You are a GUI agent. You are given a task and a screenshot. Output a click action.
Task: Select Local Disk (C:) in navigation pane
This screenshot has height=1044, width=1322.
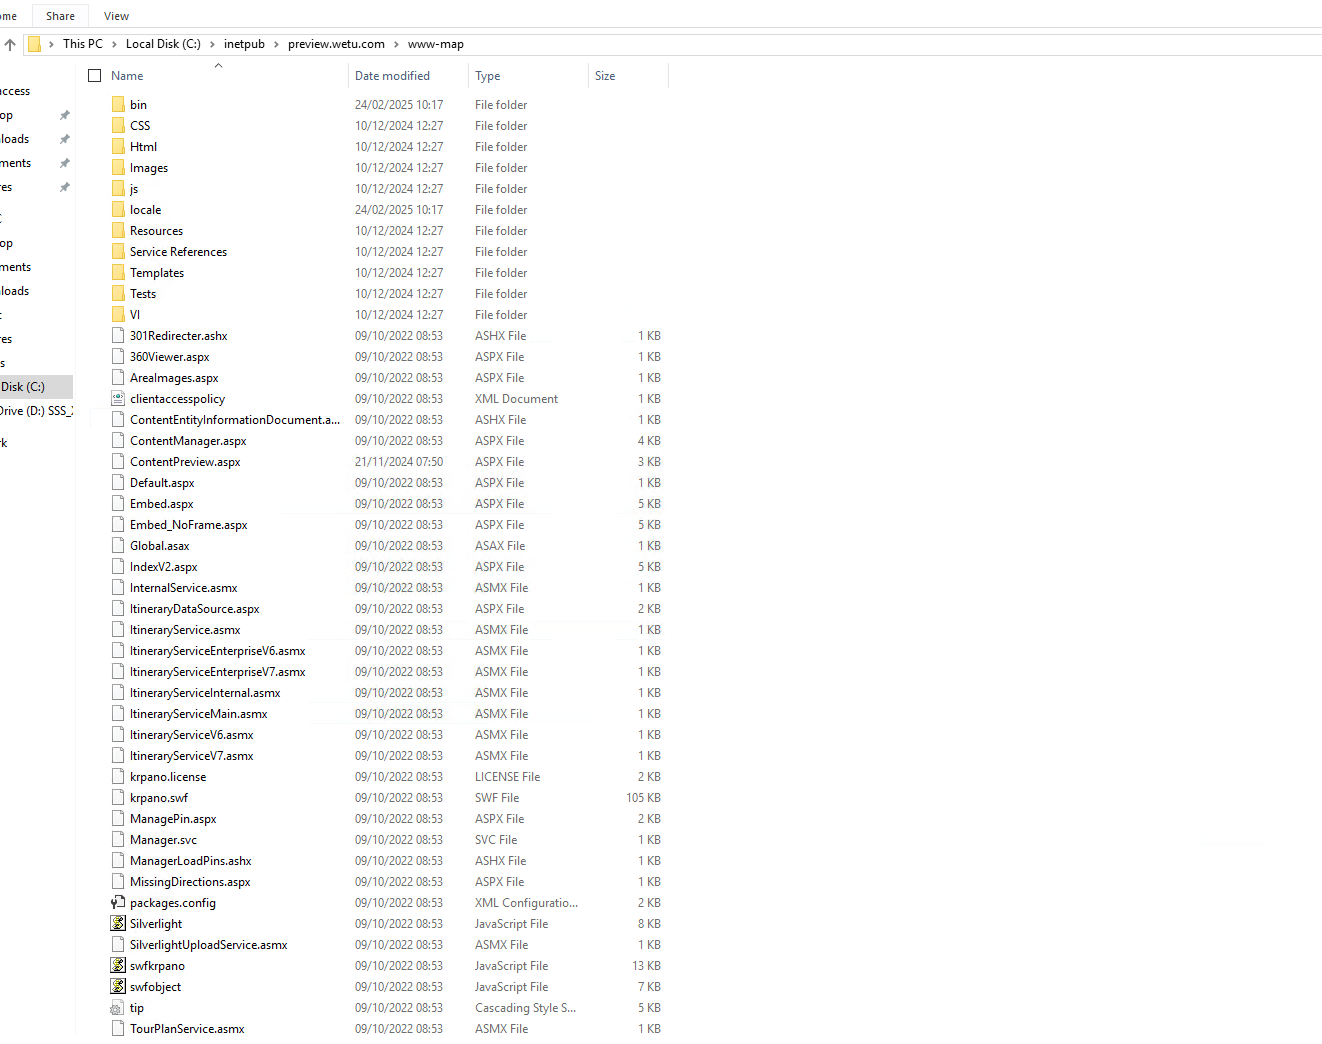click(24, 386)
